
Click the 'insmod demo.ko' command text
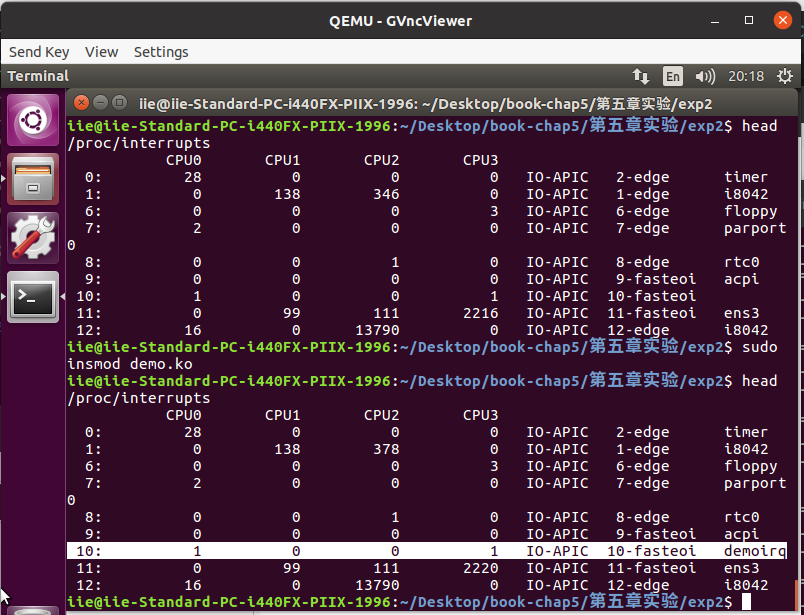point(130,364)
